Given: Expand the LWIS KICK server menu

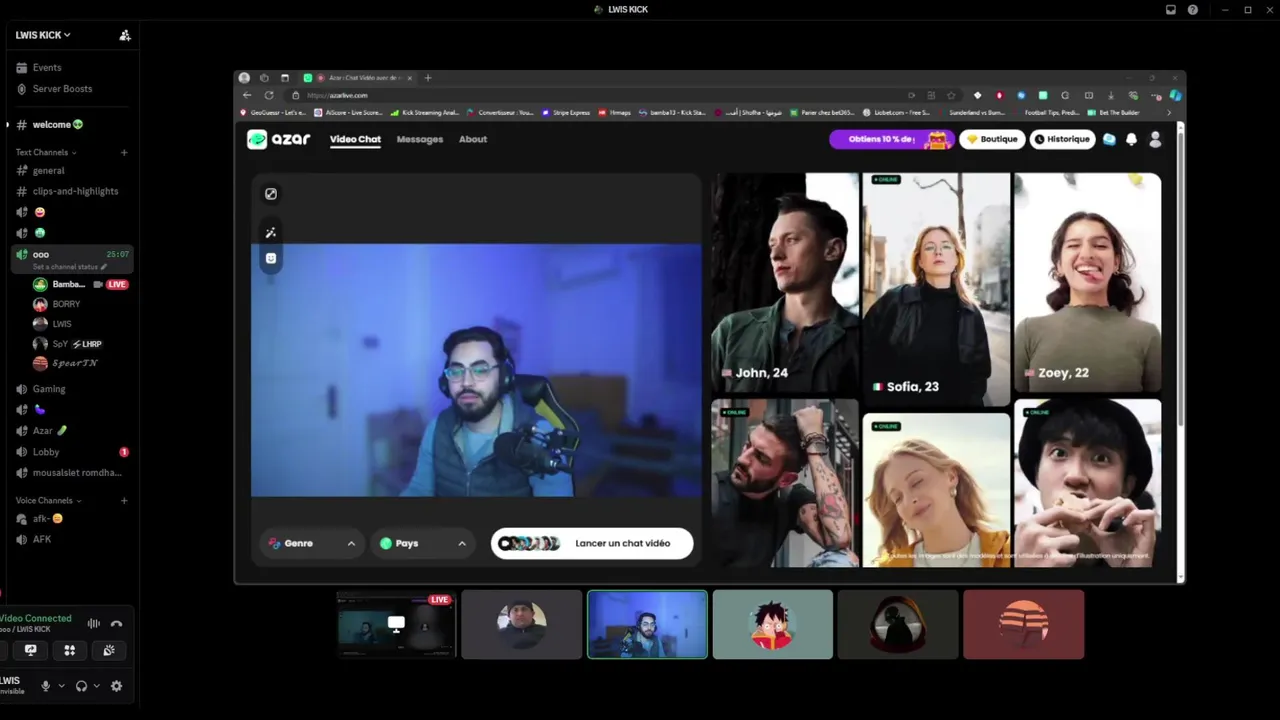Looking at the screenshot, I should (43, 35).
